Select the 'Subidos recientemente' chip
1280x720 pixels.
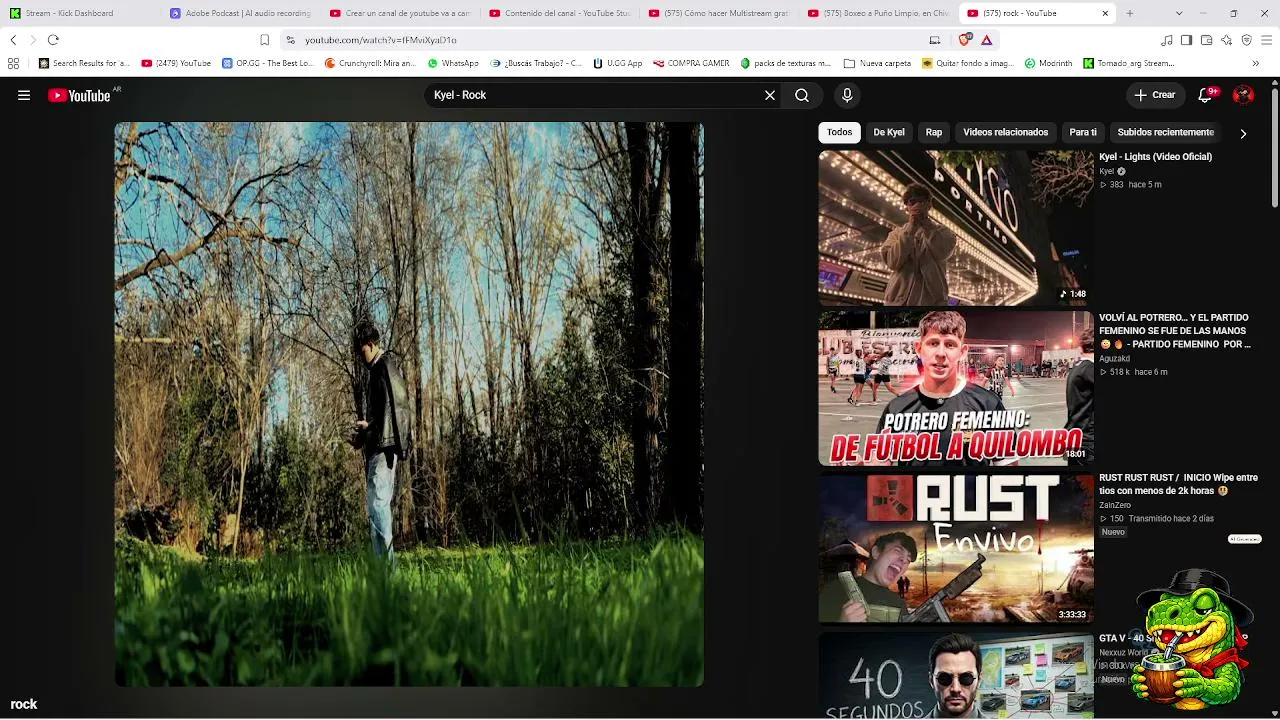point(1166,132)
